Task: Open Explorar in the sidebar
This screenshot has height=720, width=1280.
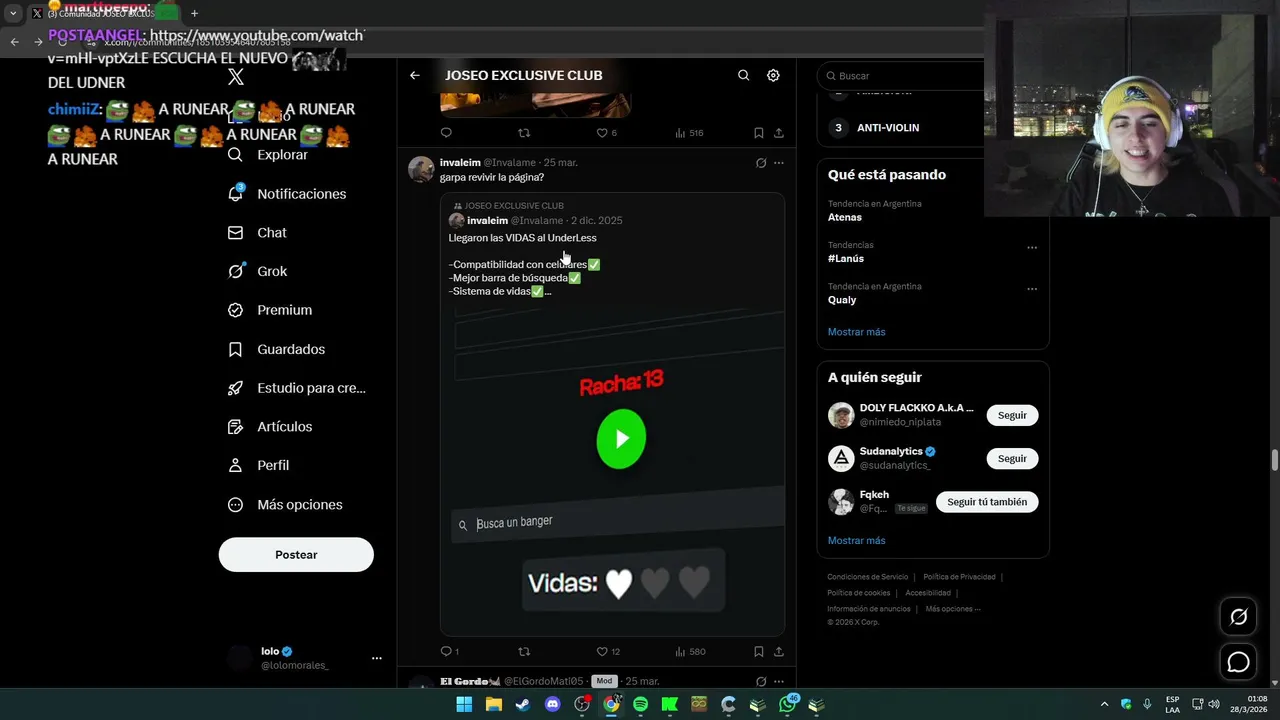Action: coord(268,155)
